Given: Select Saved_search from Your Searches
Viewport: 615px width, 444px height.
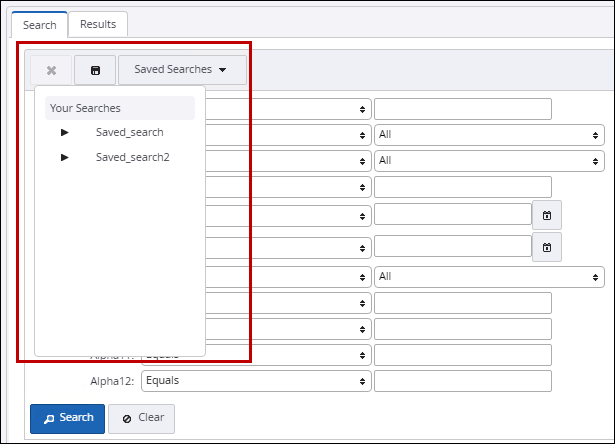Looking at the screenshot, I should click(129, 132).
